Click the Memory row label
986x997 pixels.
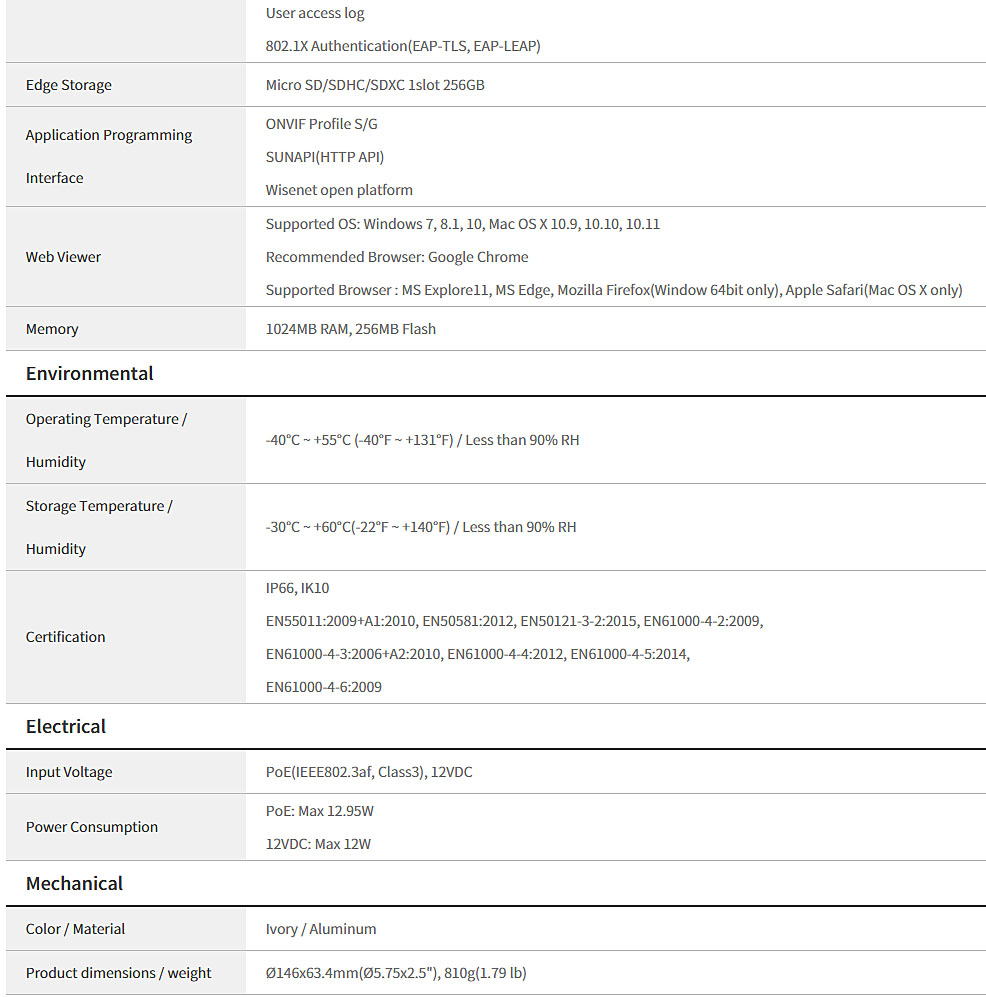(52, 329)
